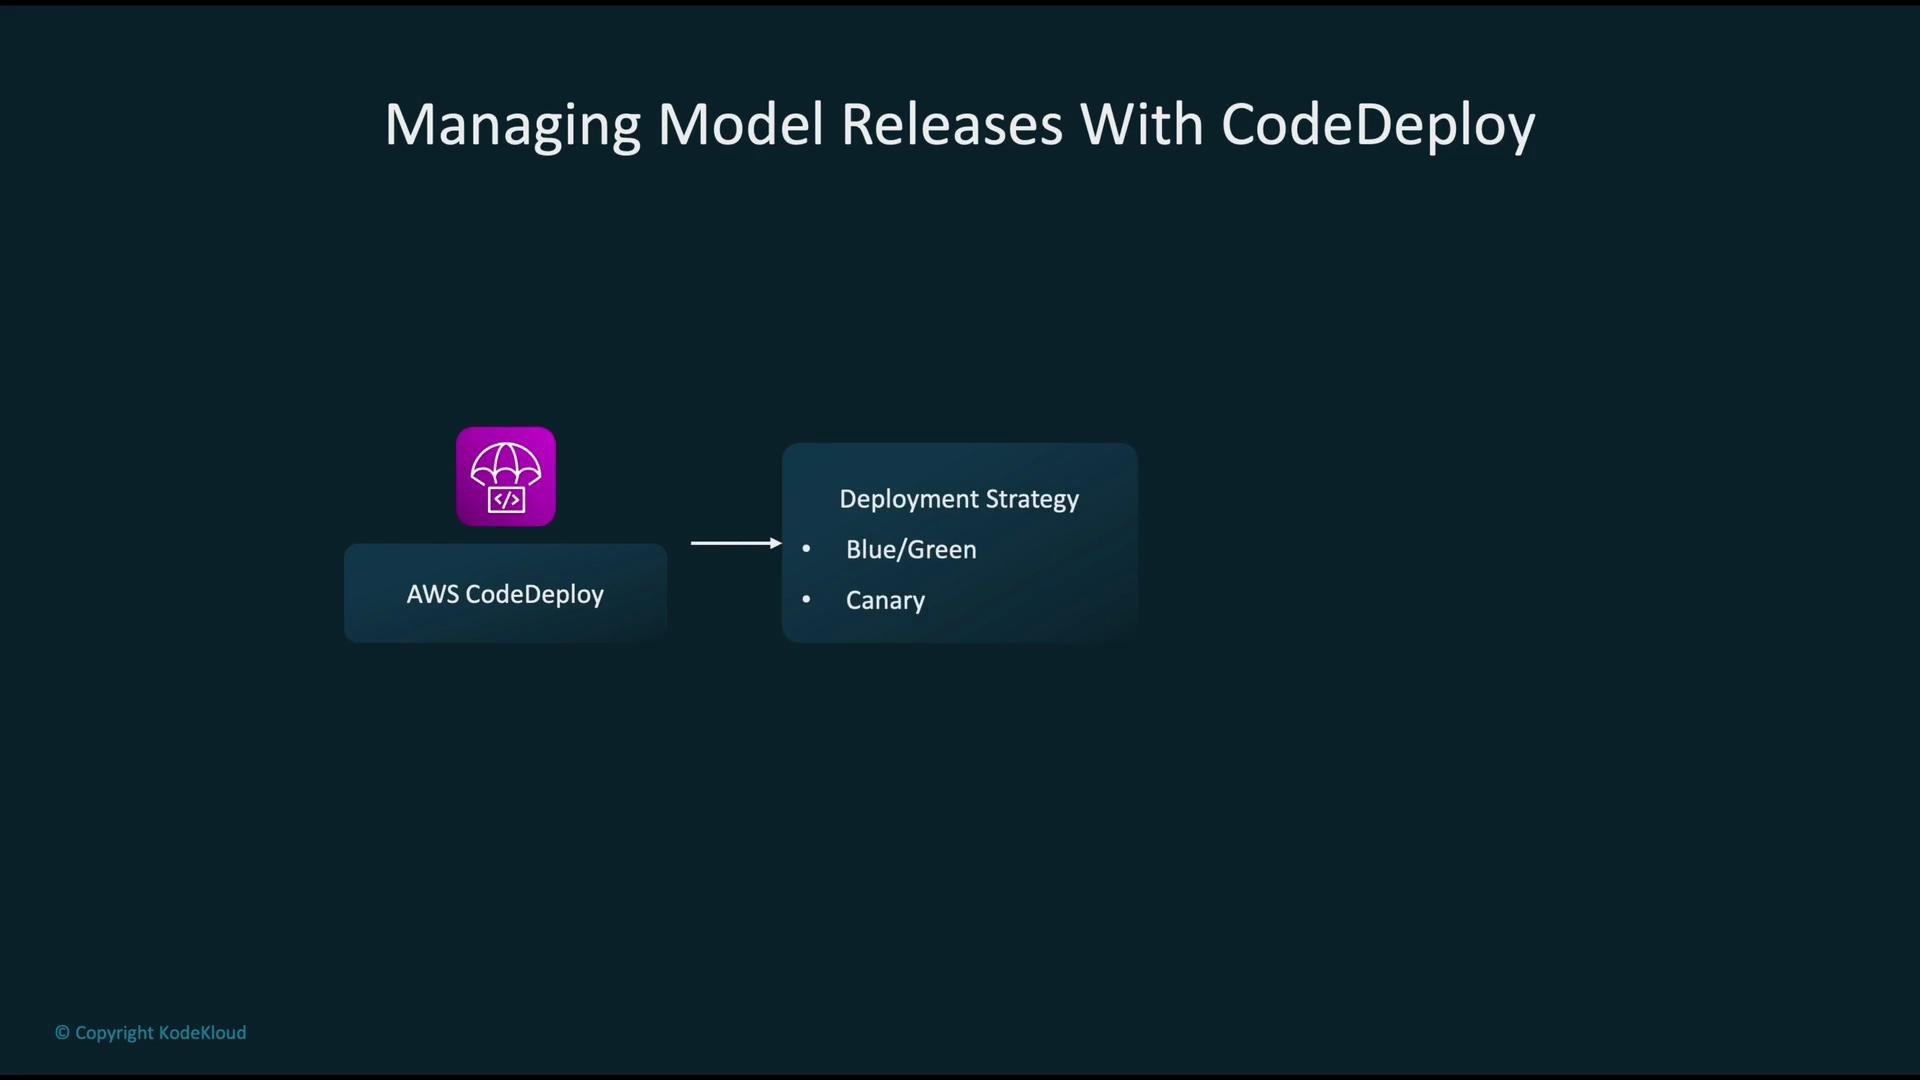This screenshot has width=1920, height=1080.
Task: Click the Copyright KodeKloud text
Action: (x=150, y=1033)
